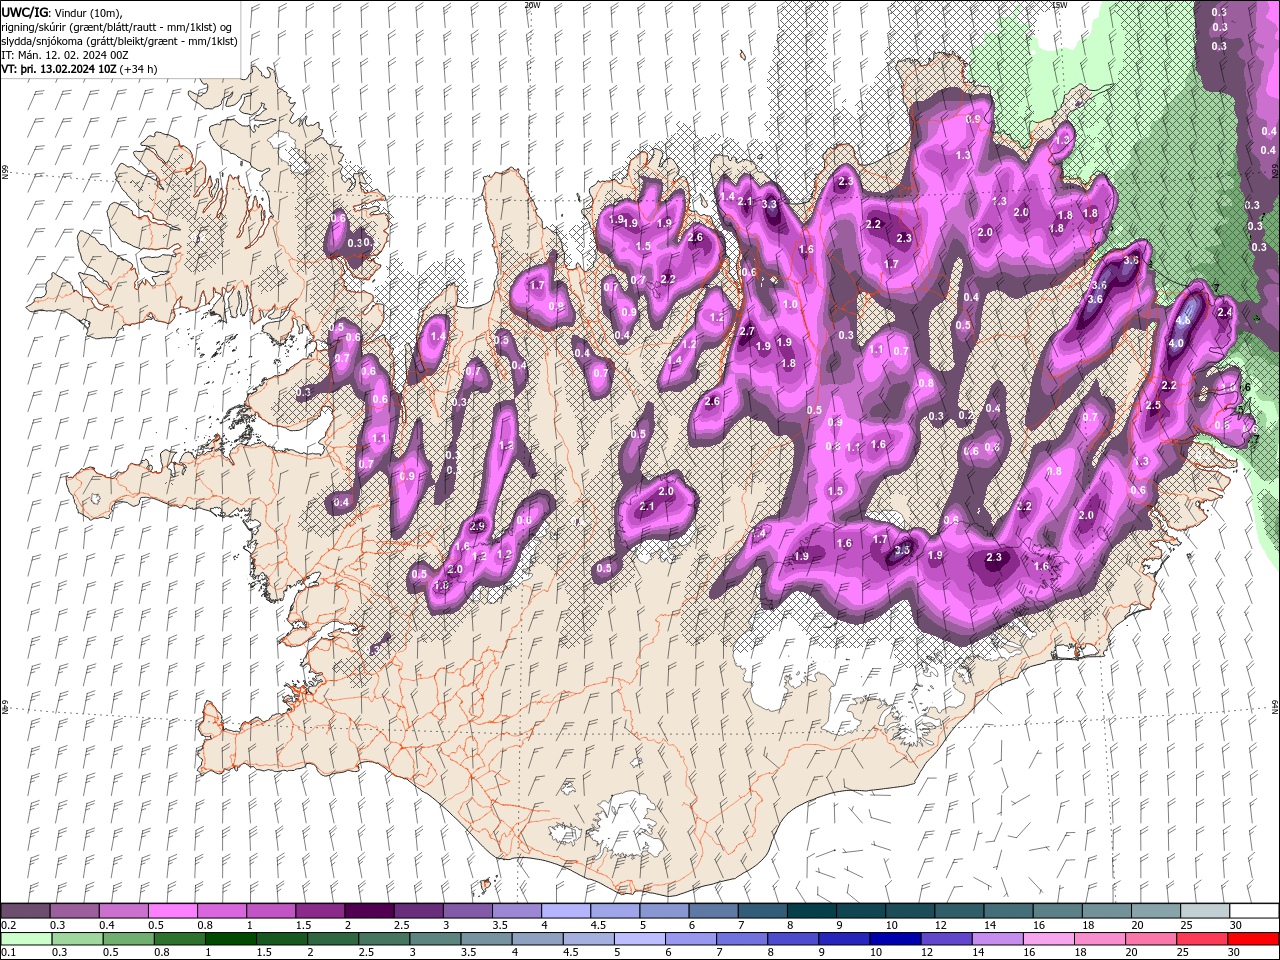
Task: Select the 4–4.5 swatch in the lower rain scale
Action: (537, 938)
